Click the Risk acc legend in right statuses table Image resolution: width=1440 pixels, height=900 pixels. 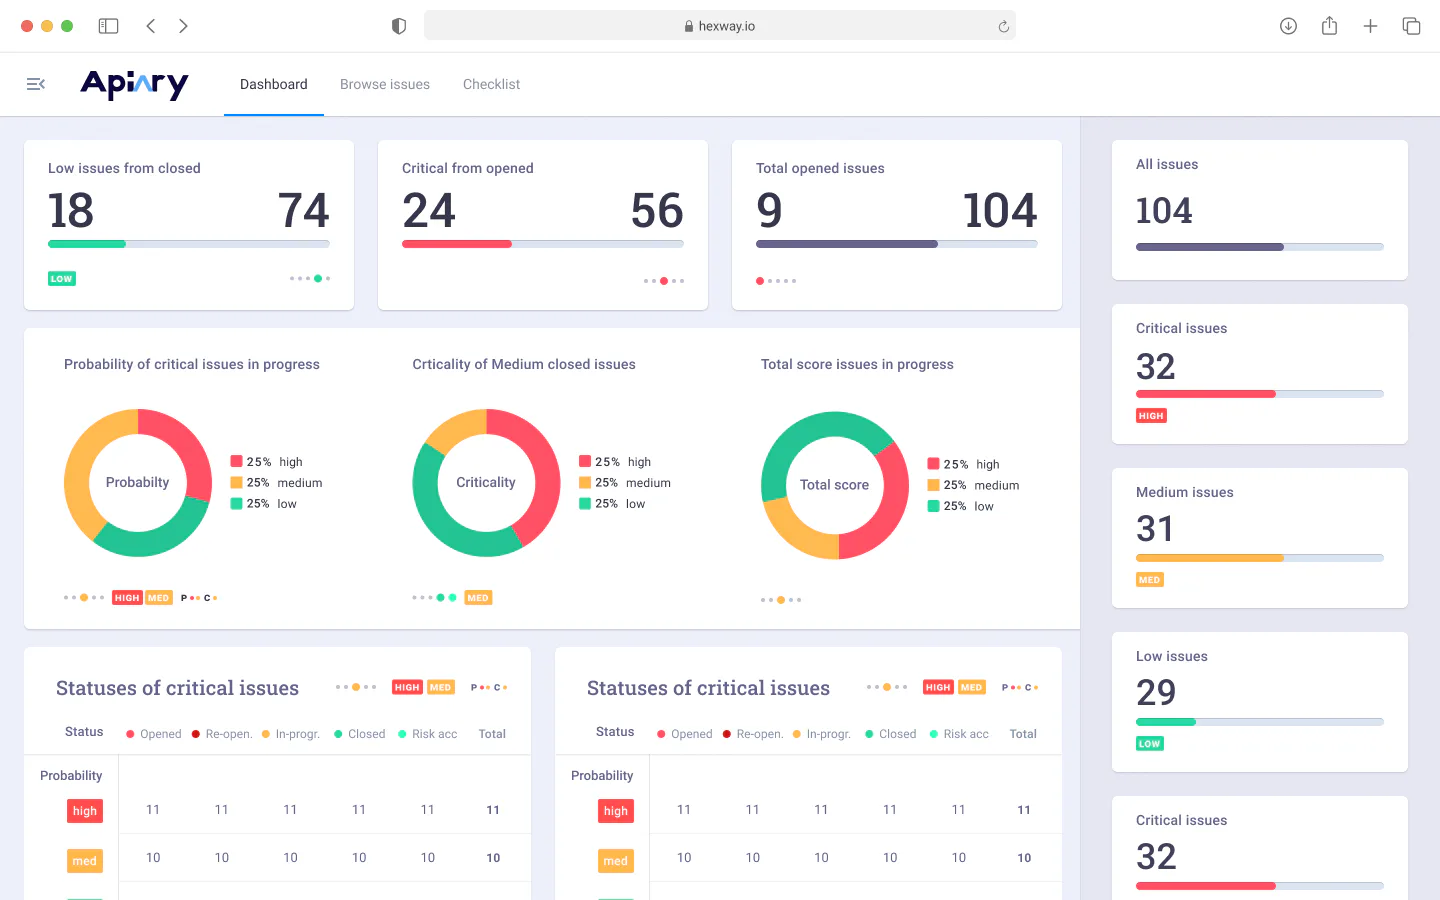pyautogui.click(x=959, y=734)
